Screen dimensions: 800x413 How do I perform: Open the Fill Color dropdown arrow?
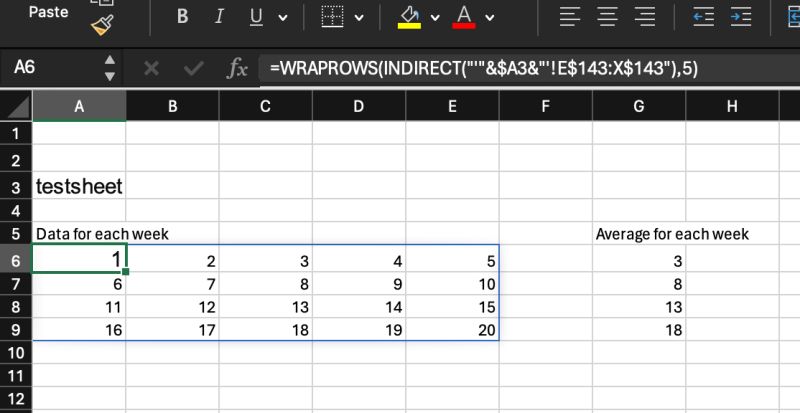pos(435,18)
